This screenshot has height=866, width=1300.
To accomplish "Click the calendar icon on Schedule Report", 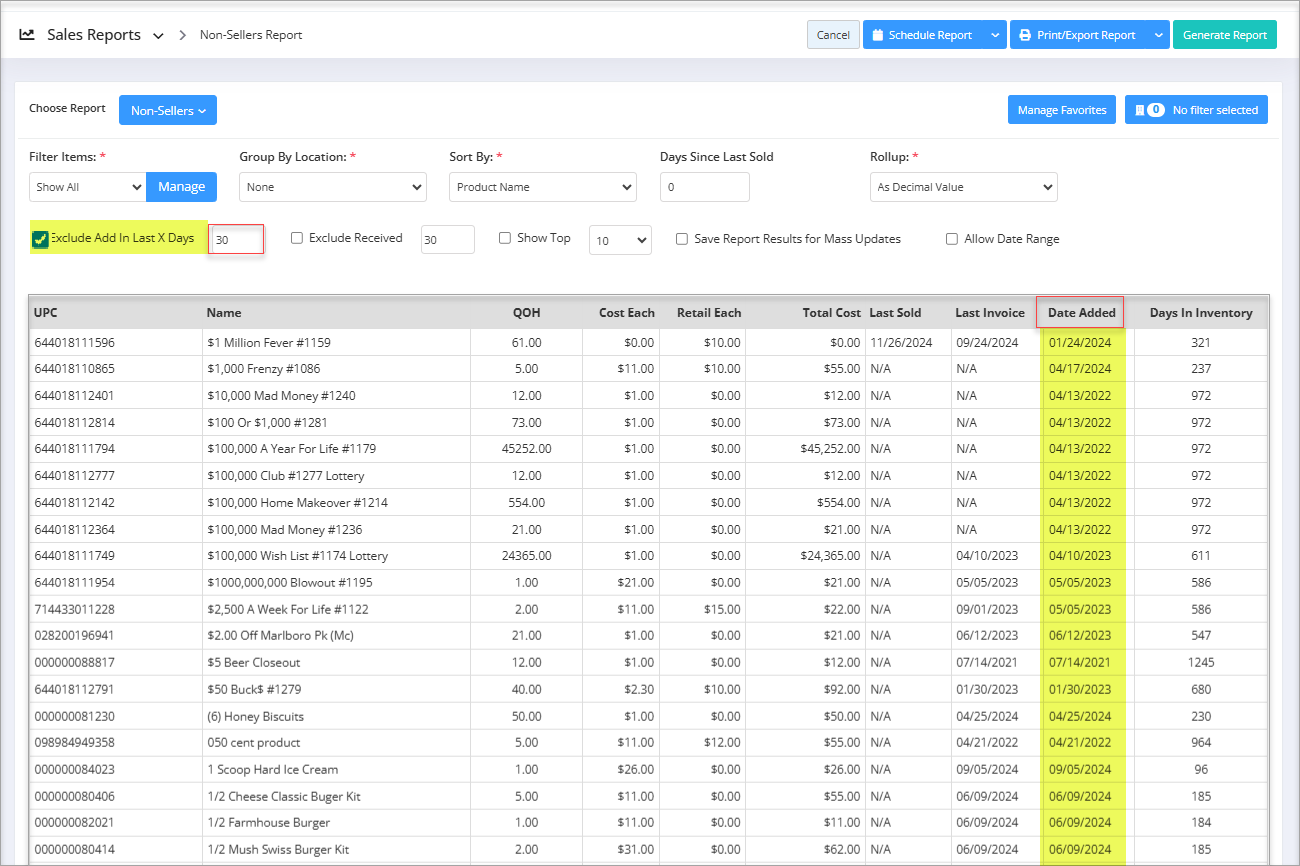I will [877, 35].
